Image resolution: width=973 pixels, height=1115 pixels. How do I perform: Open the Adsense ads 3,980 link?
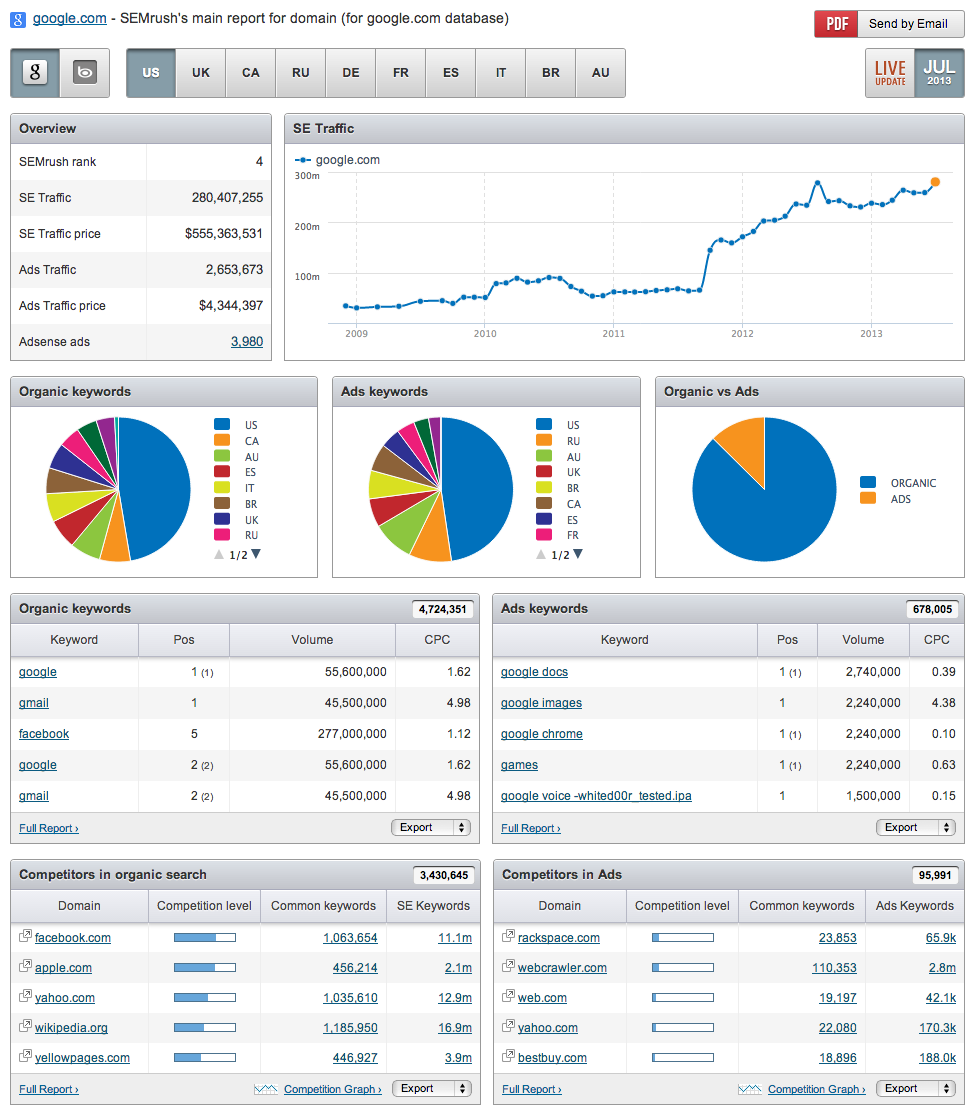(247, 341)
